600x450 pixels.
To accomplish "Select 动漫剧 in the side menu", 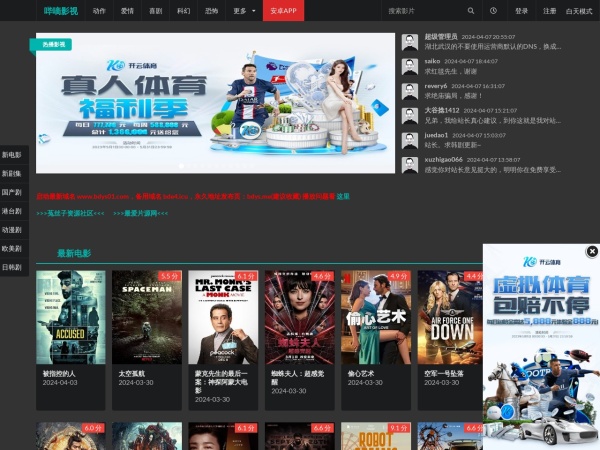I will click(12, 230).
